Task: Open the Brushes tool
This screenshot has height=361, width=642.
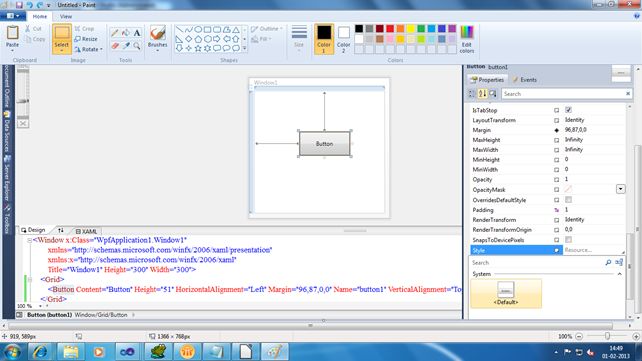Action: point(158,37)
